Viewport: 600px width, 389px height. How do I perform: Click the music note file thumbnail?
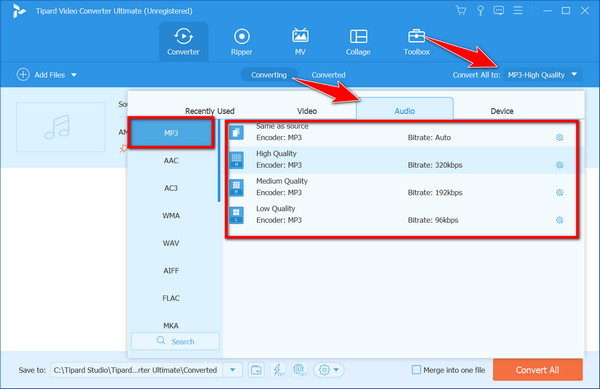(x=60, y=127)
